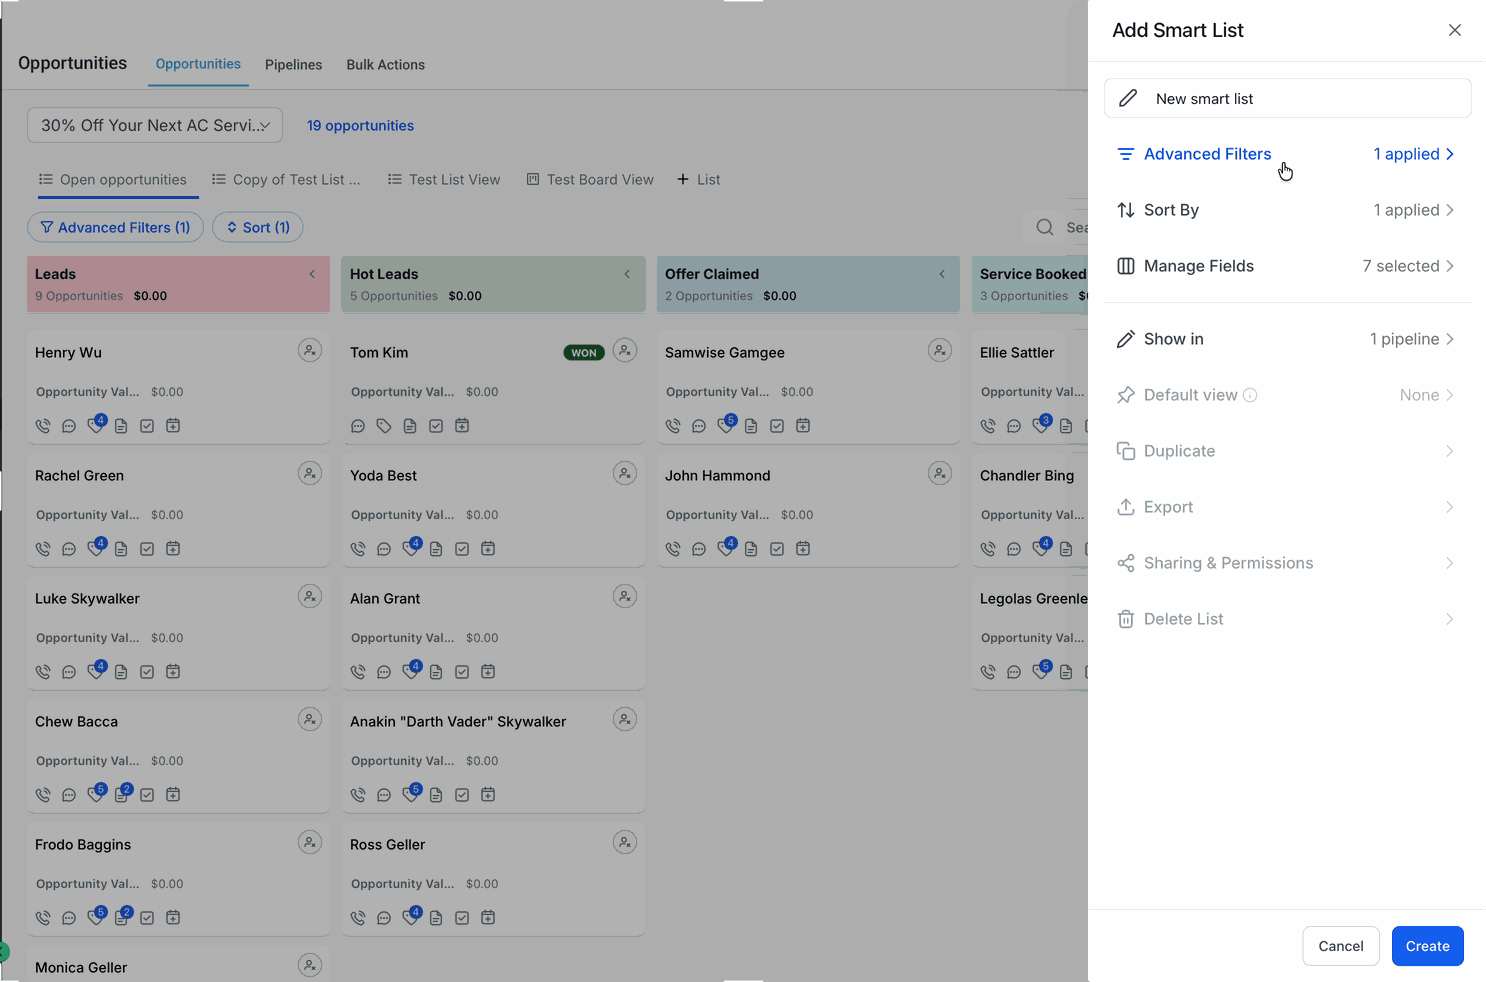1486x982 pixels.
Task: Click the Default view info icon
Action: click(x=1250, y=395)
